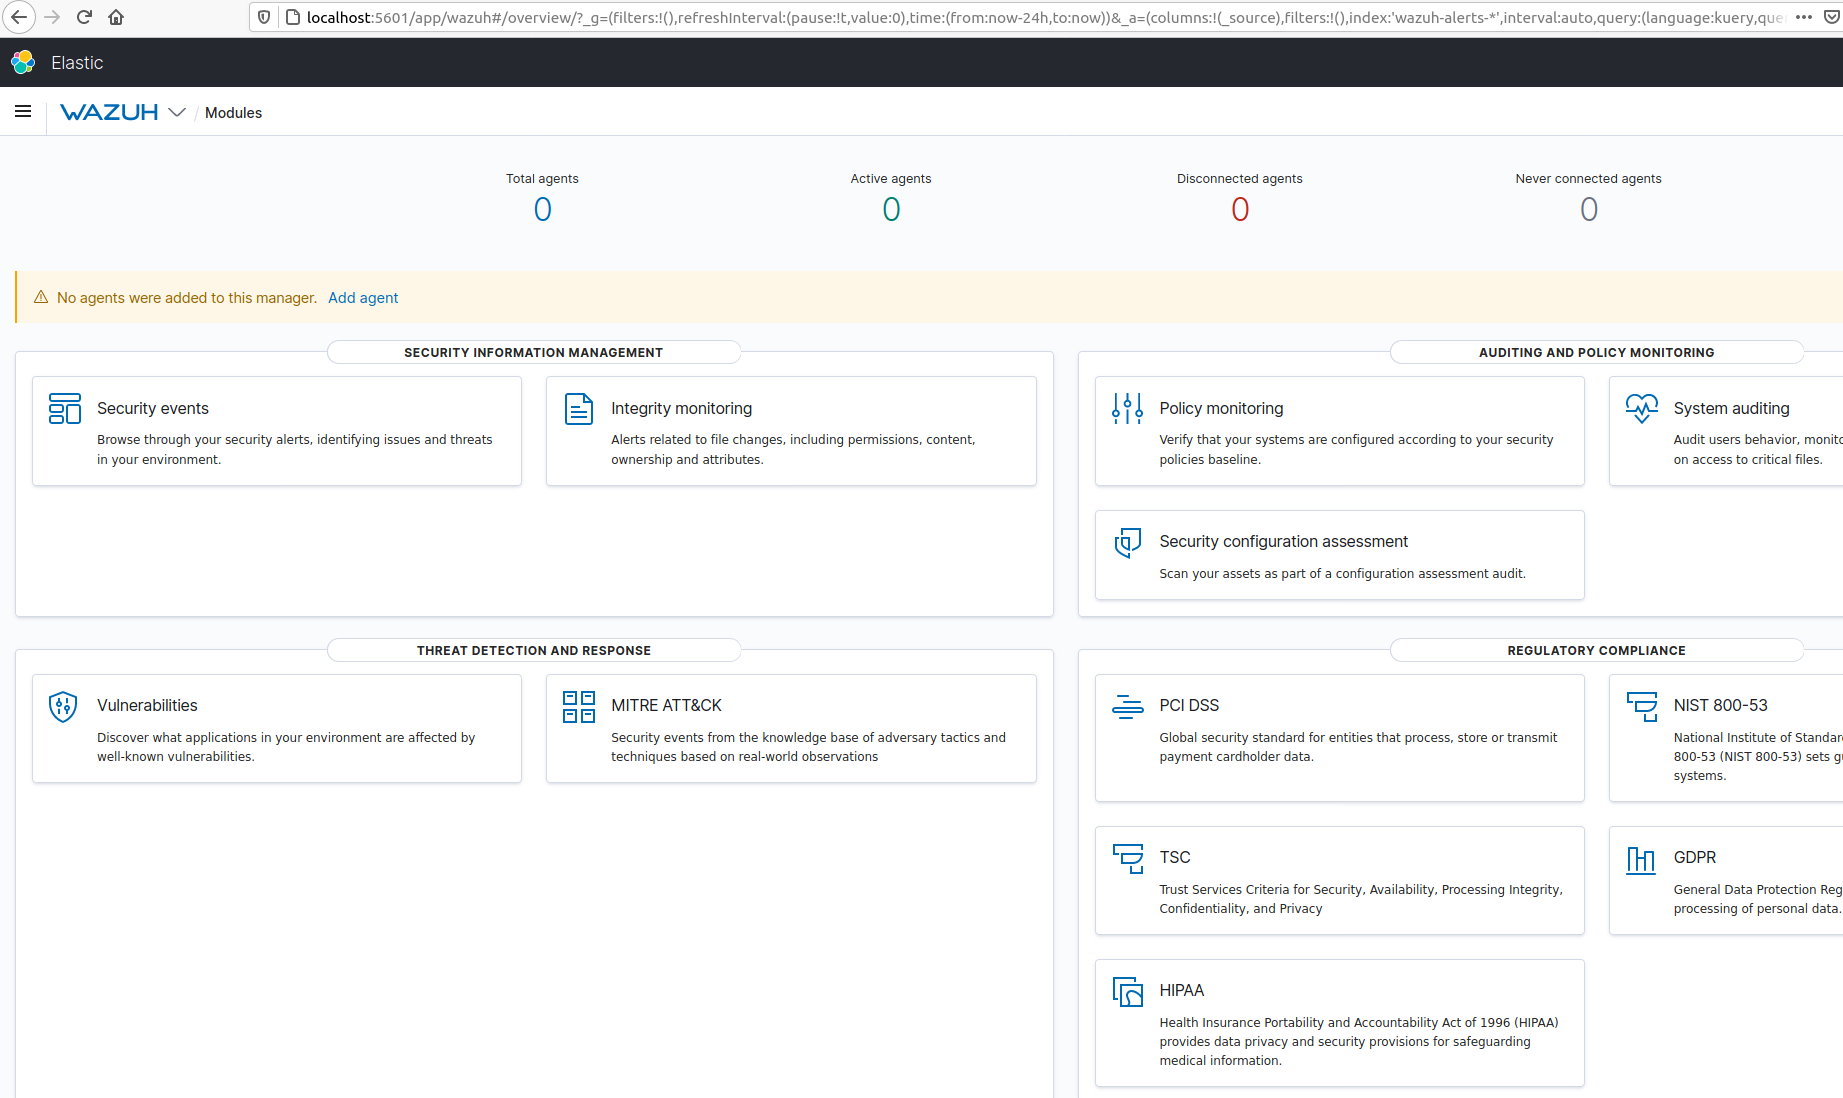Viewport: 1843px width, 1098px height.
Task: Click the Never connected agents count
Action: (1588, 209)
